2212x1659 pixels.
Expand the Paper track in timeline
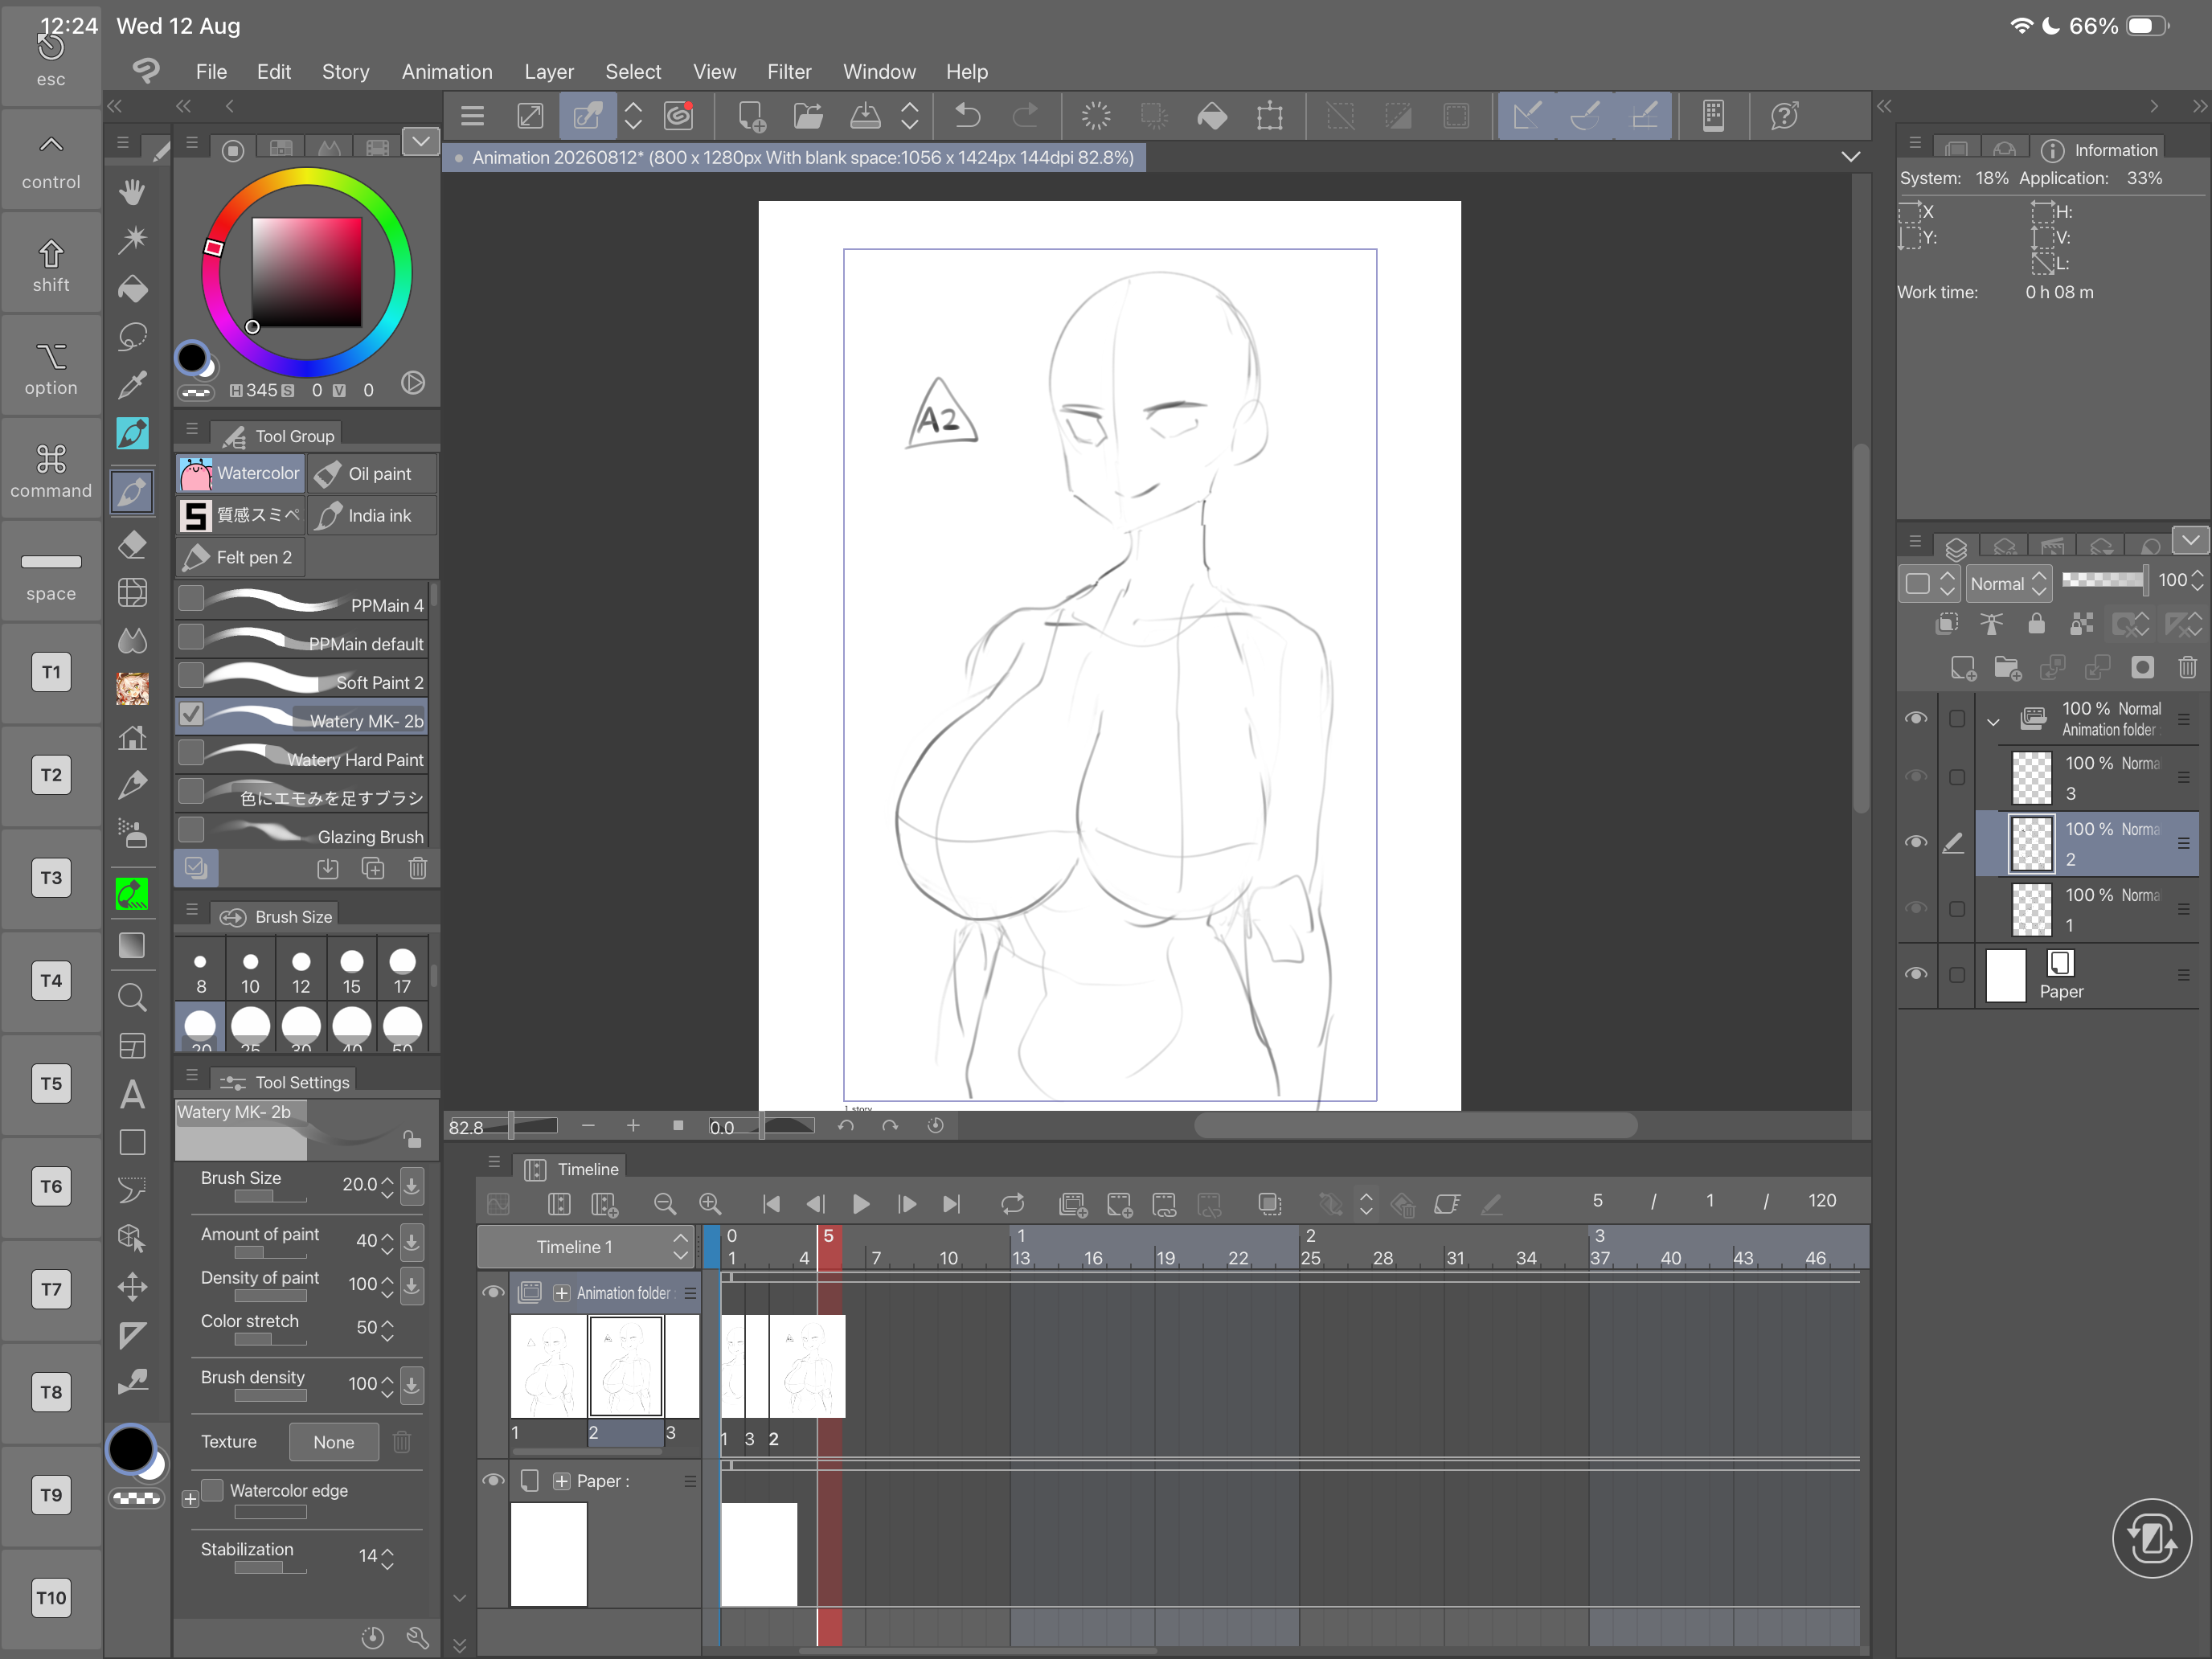[562, 1481]
